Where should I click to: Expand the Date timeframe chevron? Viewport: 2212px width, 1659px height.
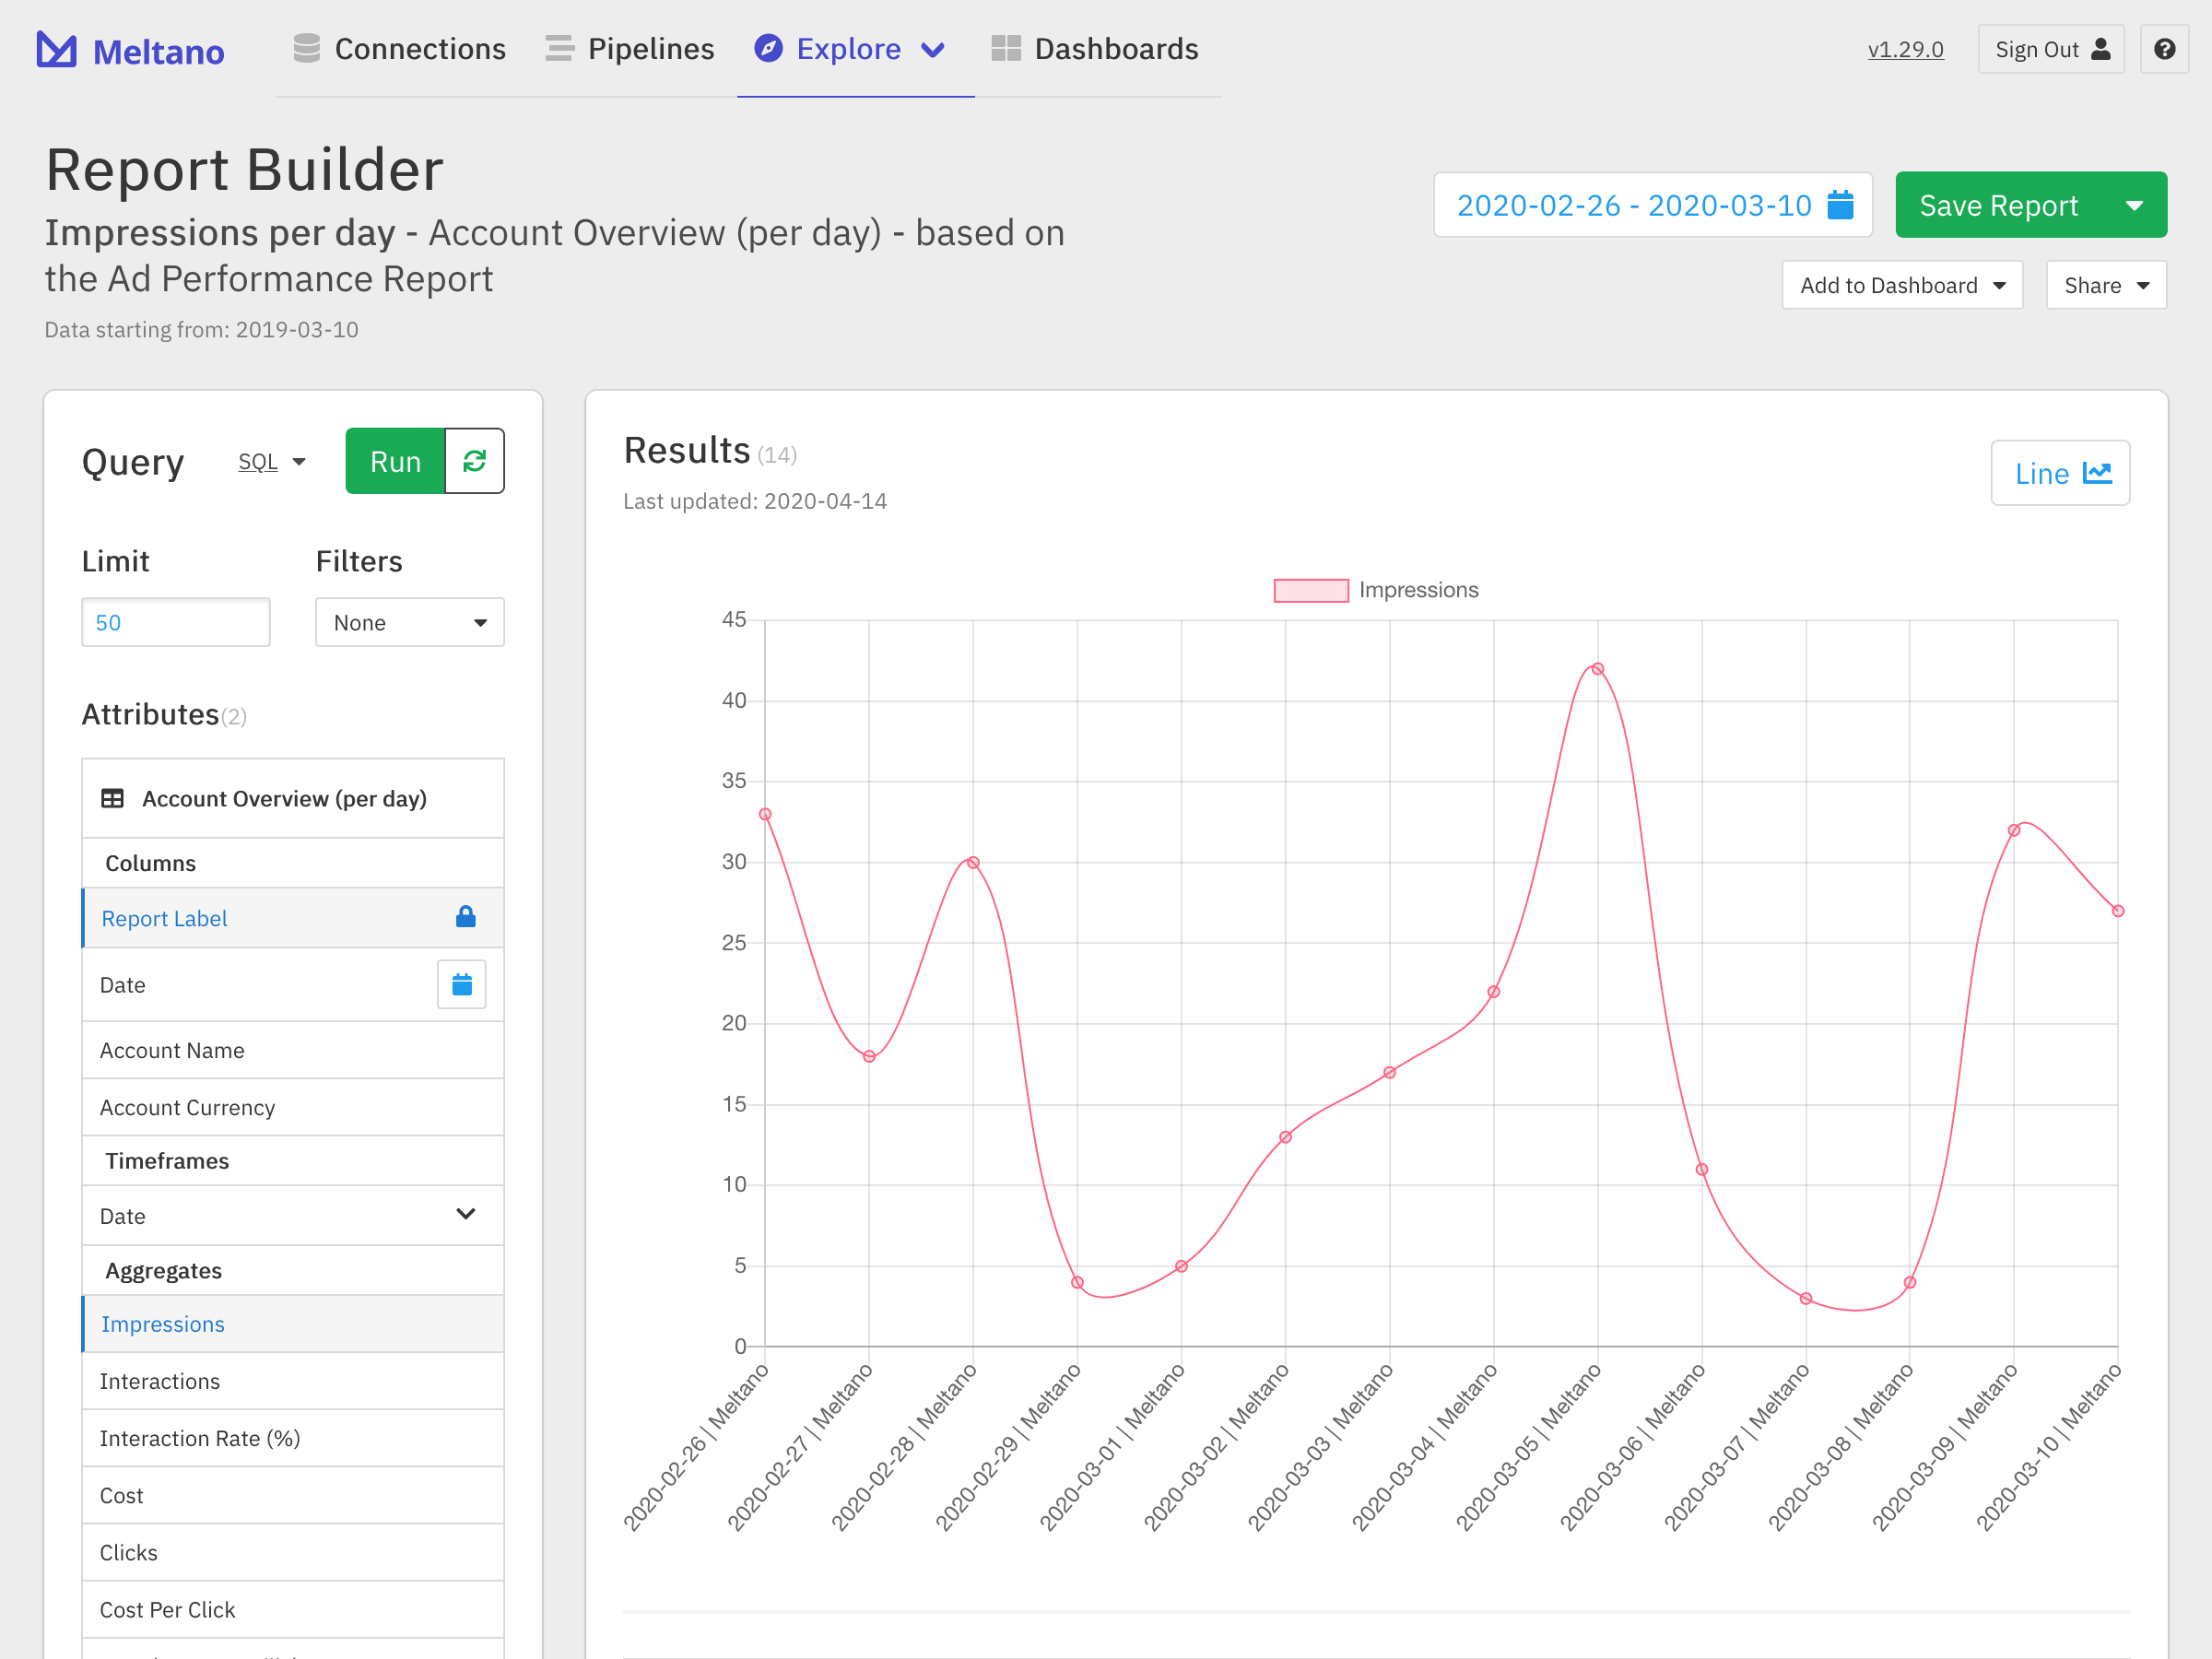tap(465, 1214)
